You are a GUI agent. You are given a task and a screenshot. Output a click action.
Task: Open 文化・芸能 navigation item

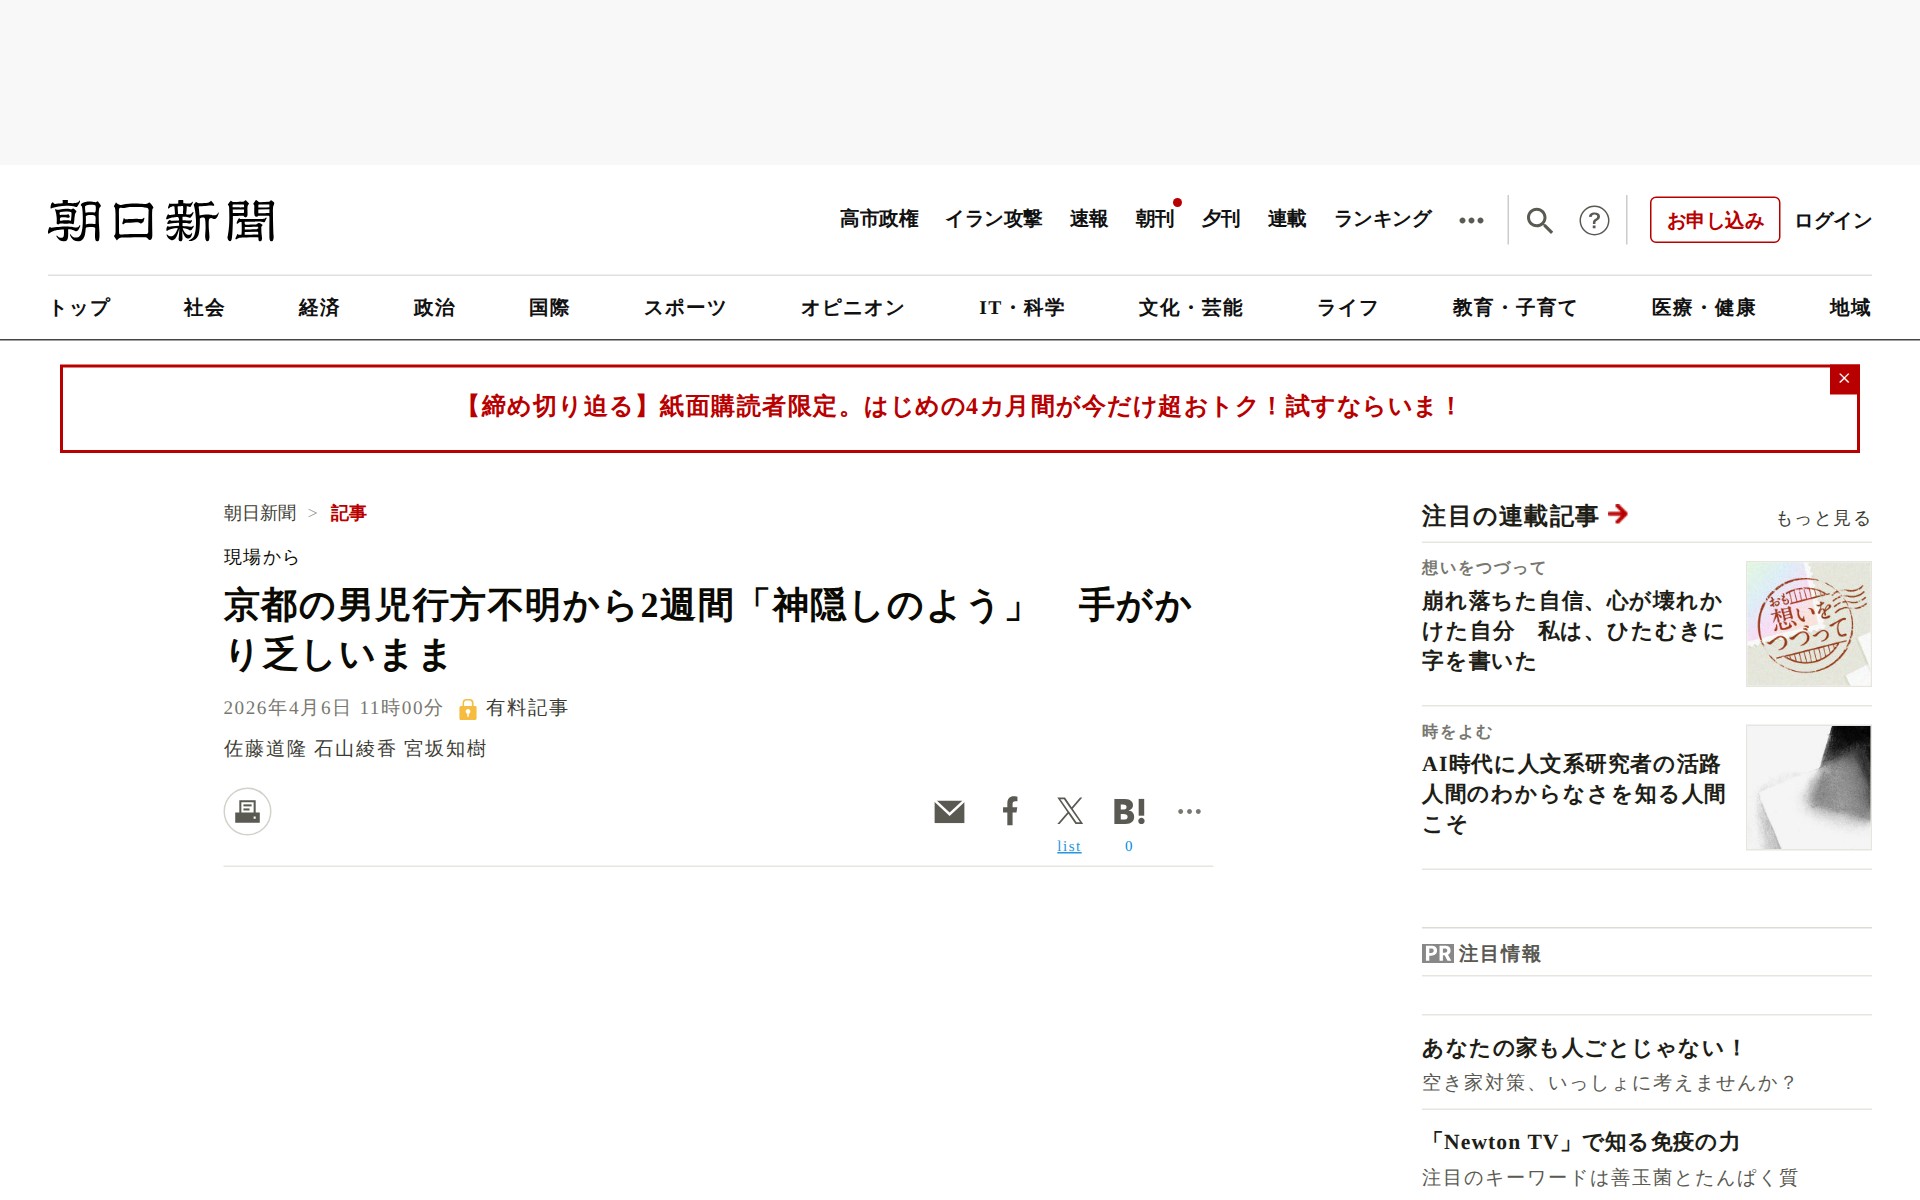pyautogui.click(x=1190, y=308)
